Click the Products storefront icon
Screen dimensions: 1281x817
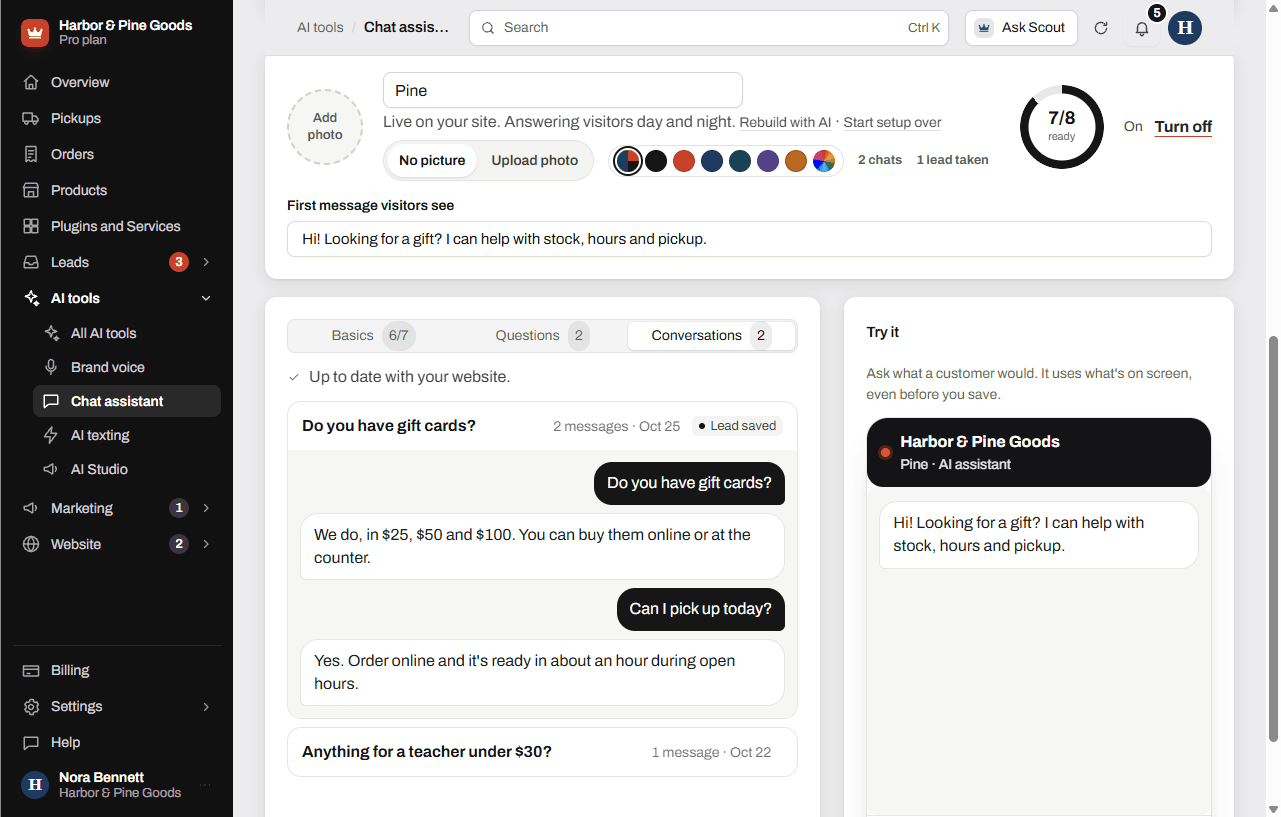[31, 190]
